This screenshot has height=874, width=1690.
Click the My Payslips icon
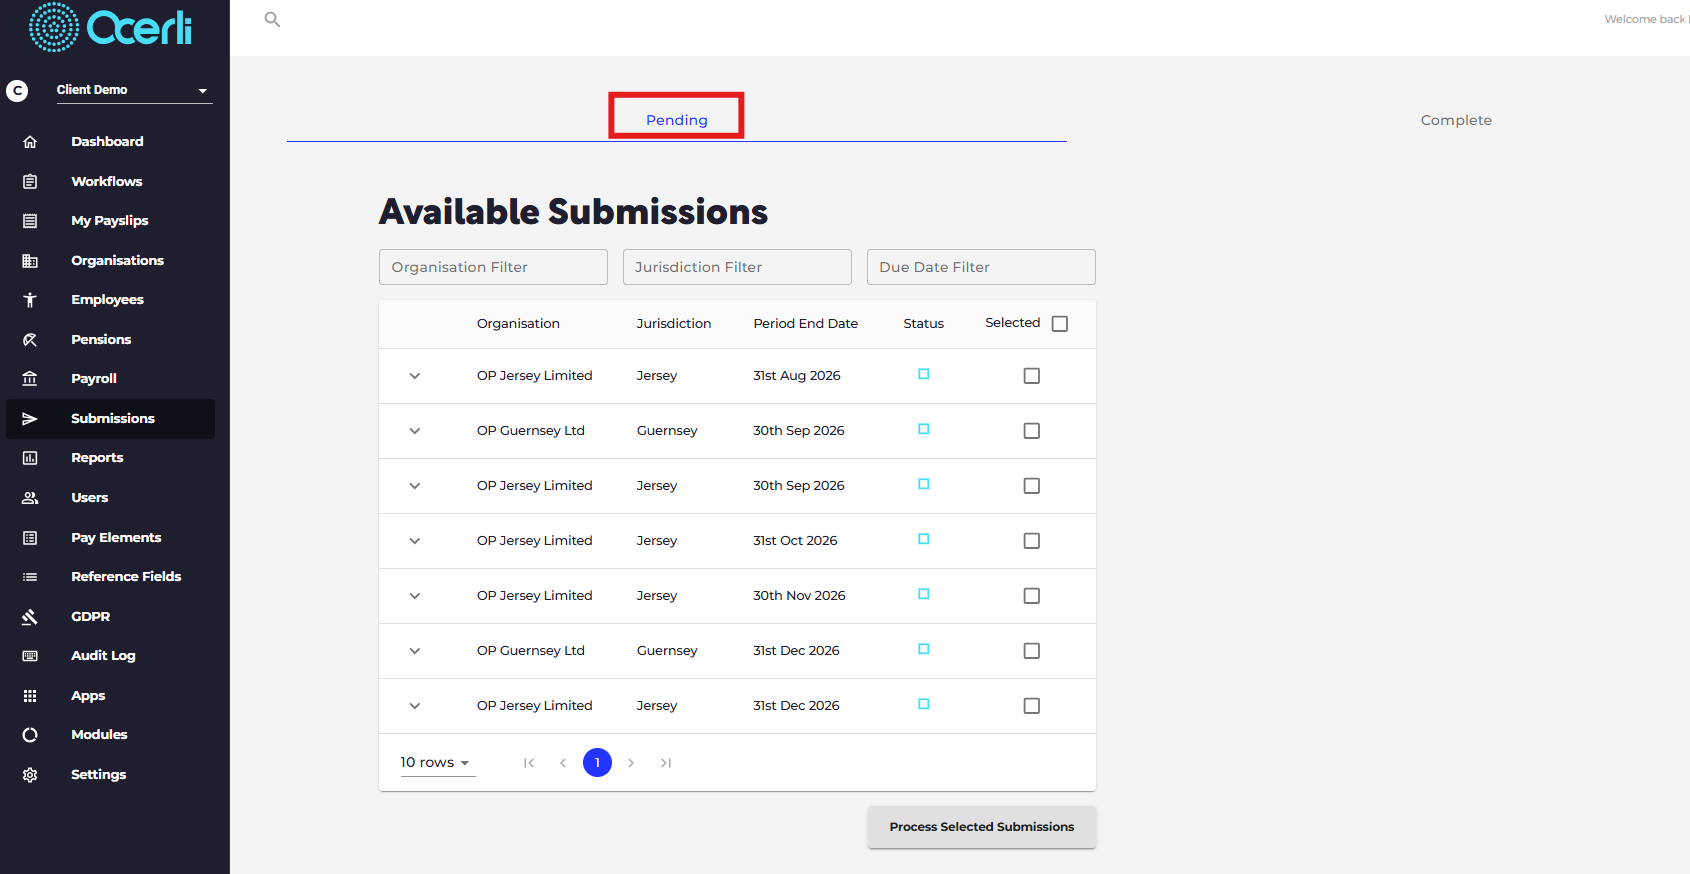30,221
